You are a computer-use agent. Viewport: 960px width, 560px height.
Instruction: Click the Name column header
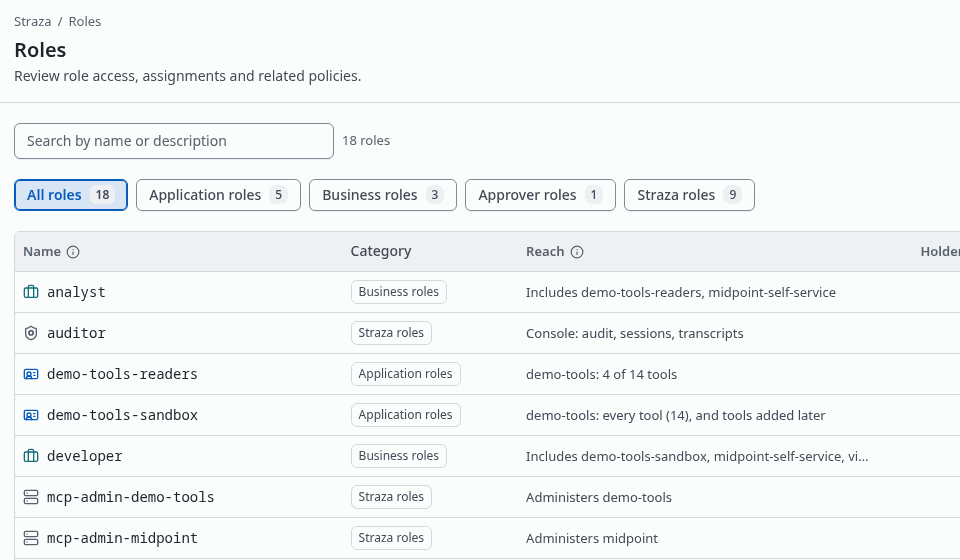[42, 252]
